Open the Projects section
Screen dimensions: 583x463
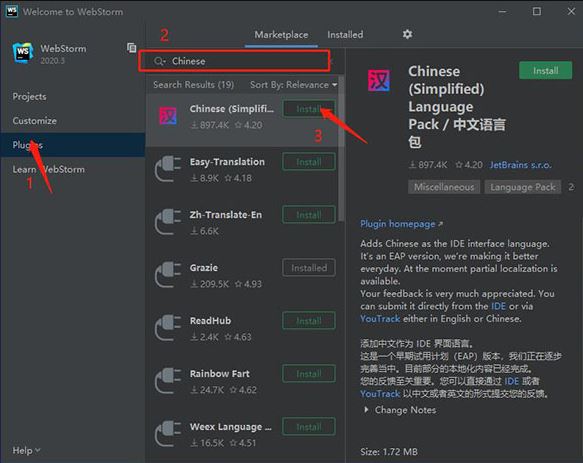(x=29, y=97)
